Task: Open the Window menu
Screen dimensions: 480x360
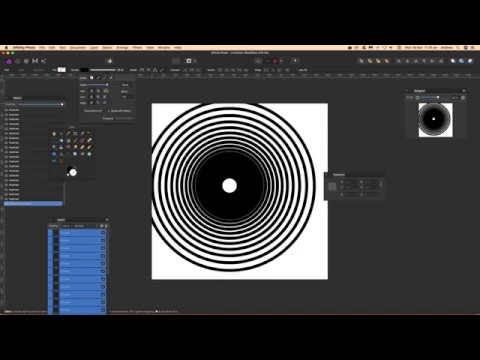Action: tap(164, 48)
